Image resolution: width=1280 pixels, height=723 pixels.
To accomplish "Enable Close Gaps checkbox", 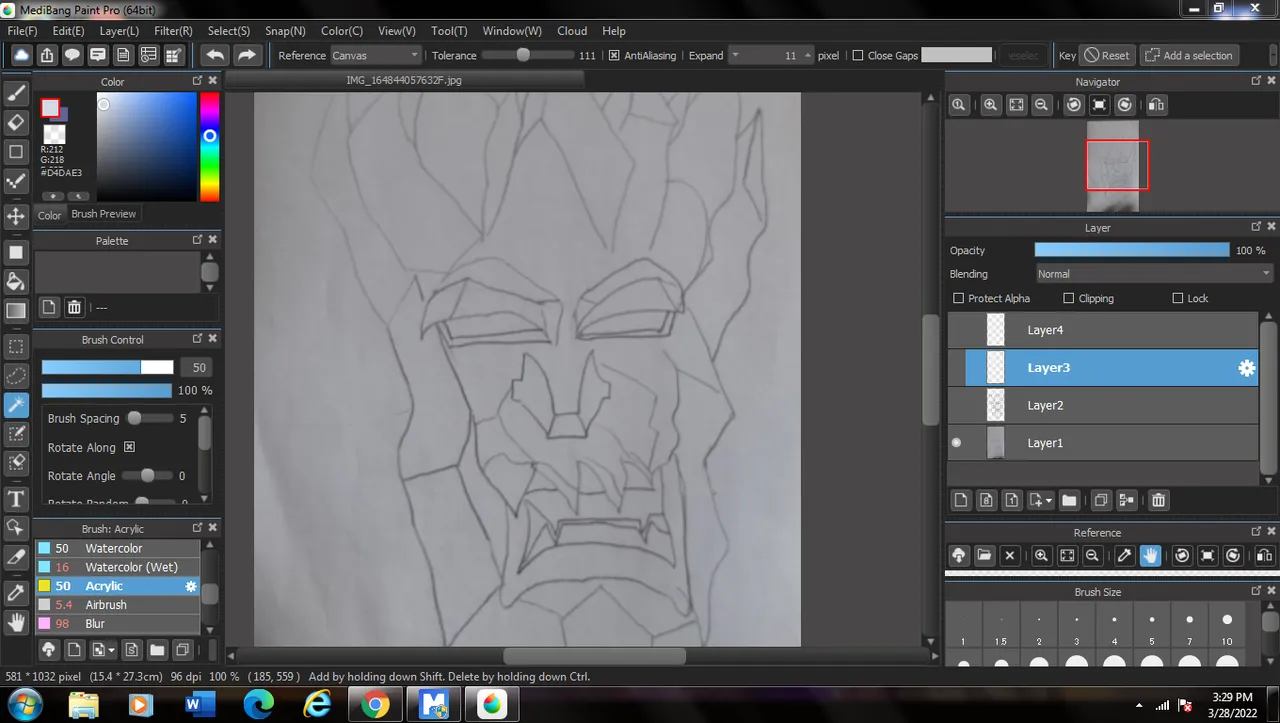I will (x=857, y=56).
